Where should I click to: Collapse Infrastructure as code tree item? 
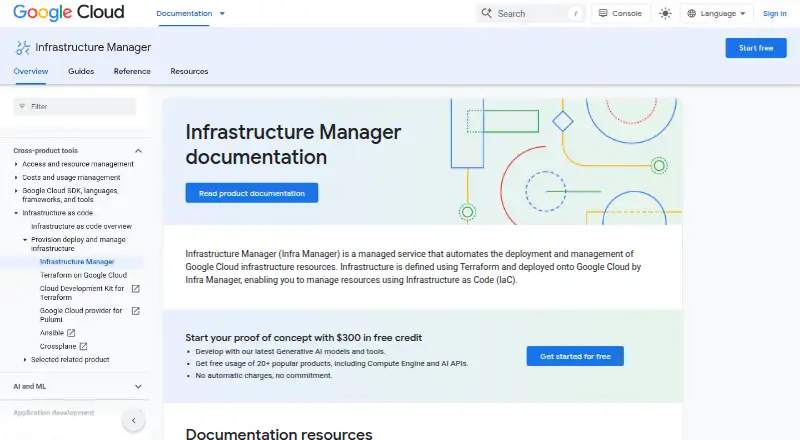(x=16, y=213)
